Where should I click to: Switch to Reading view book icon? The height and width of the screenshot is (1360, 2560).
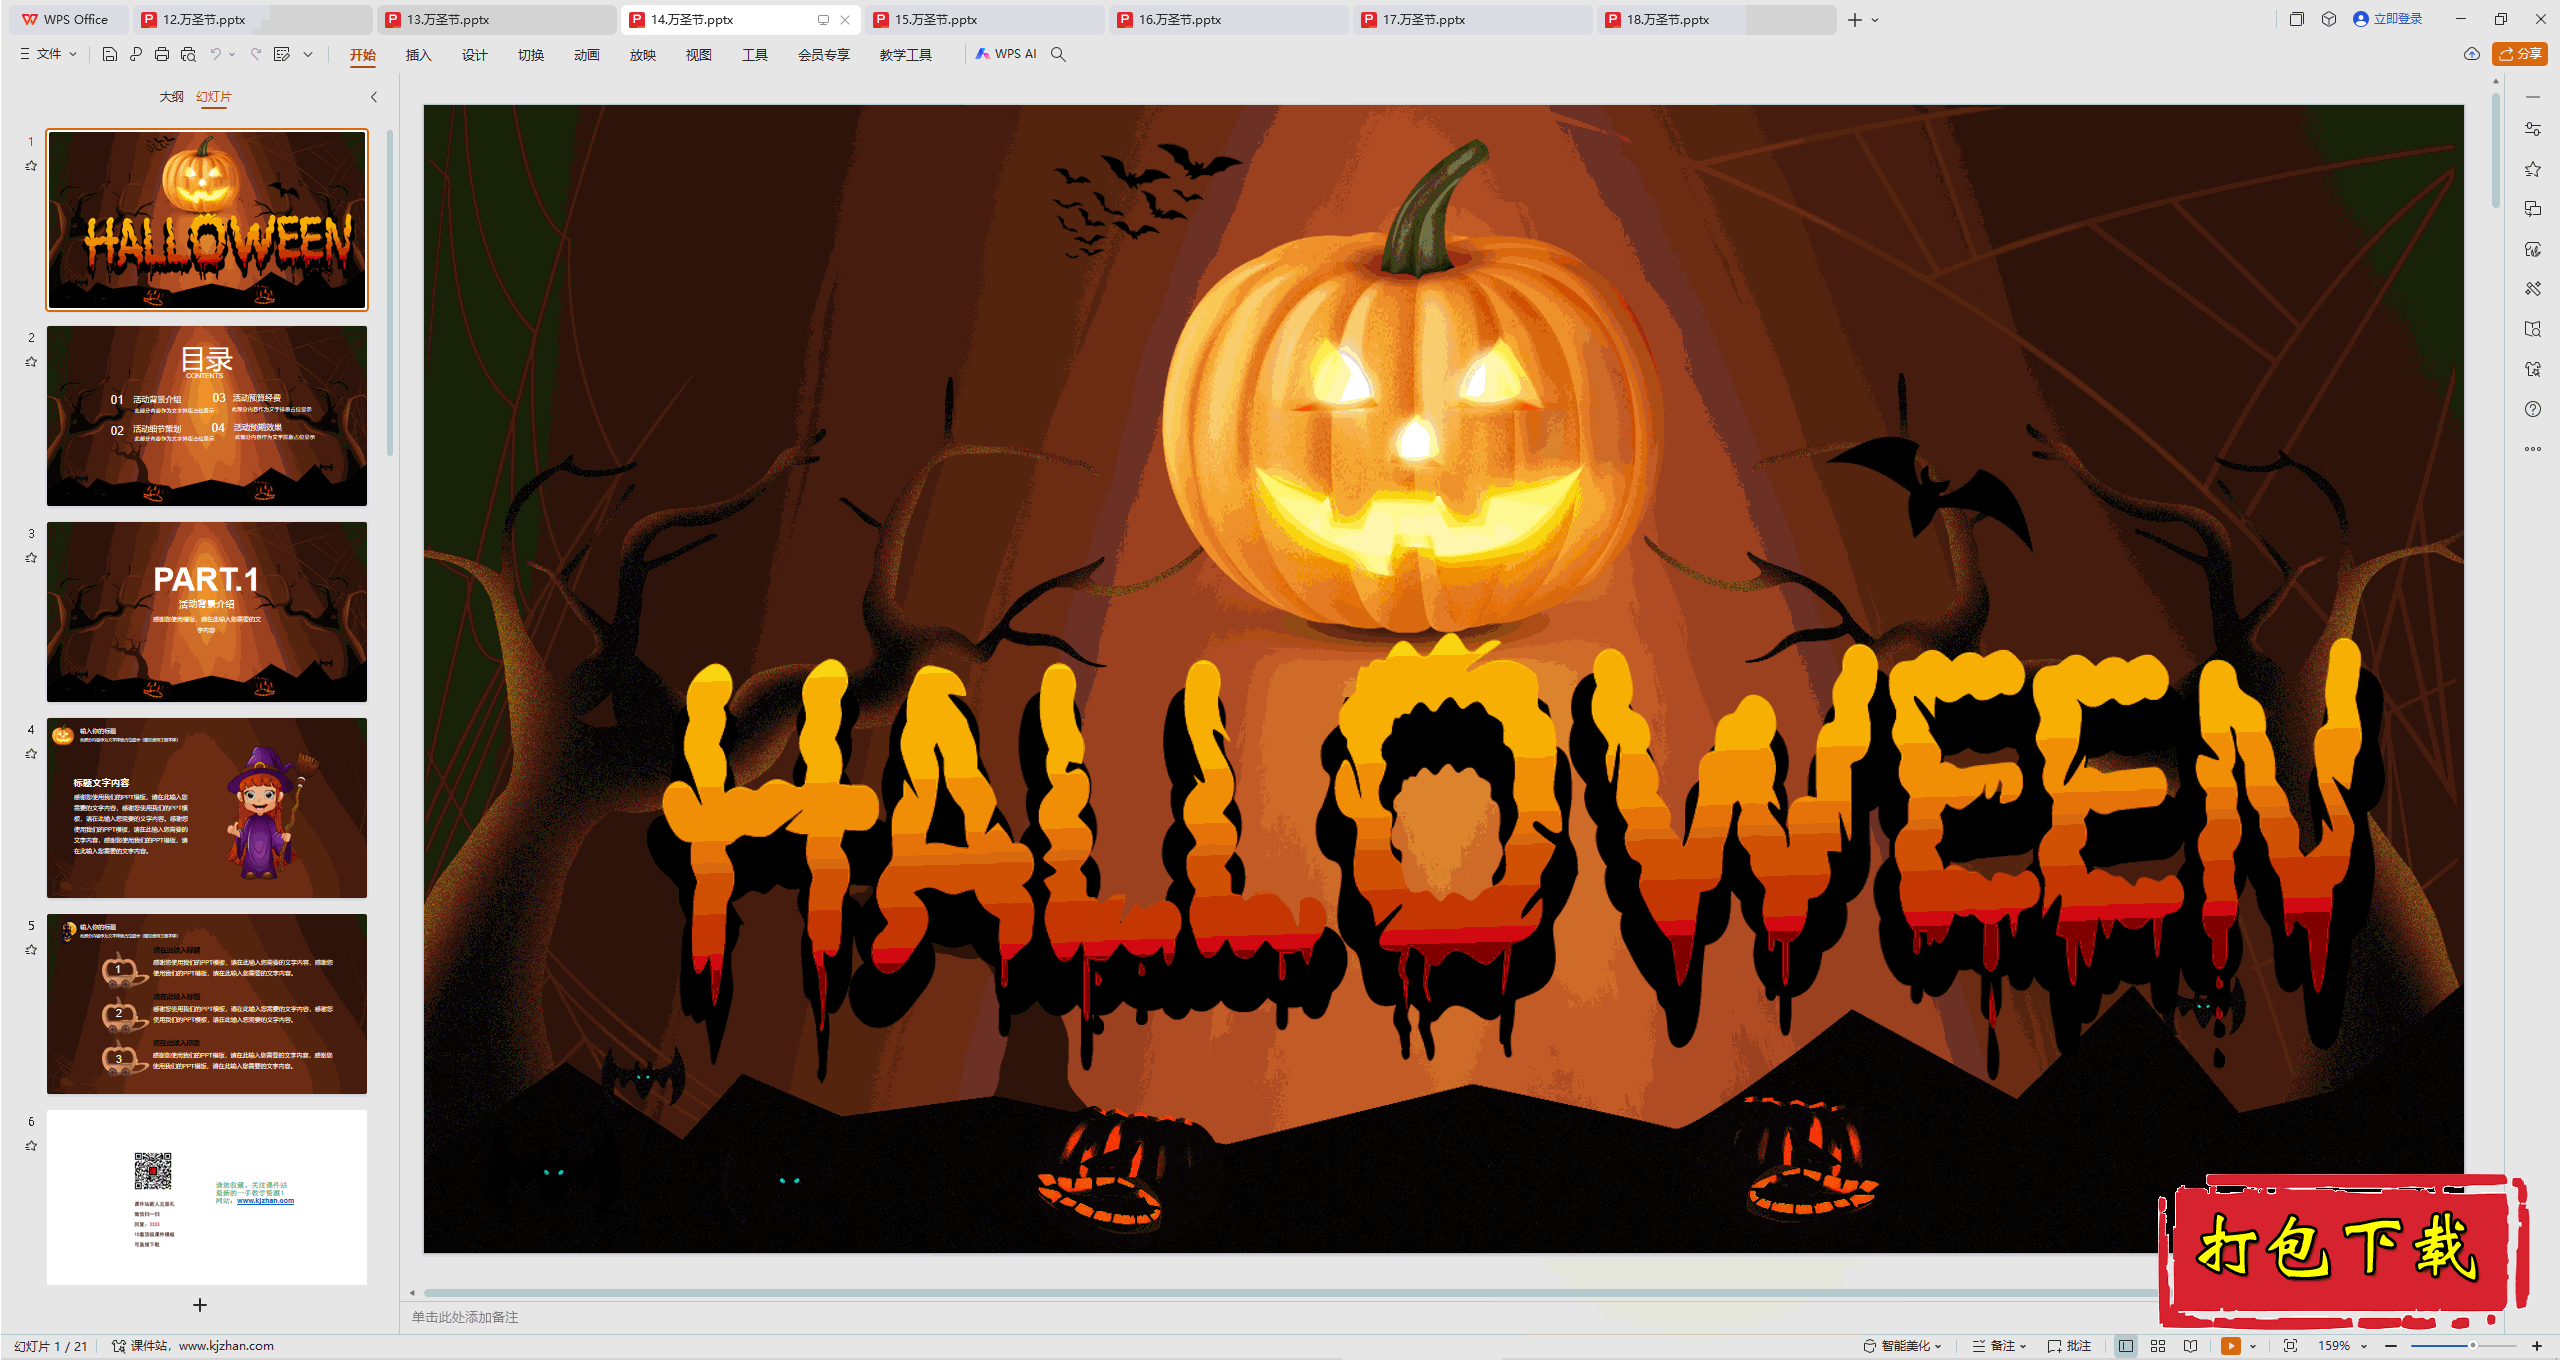click(2191, 1346)
